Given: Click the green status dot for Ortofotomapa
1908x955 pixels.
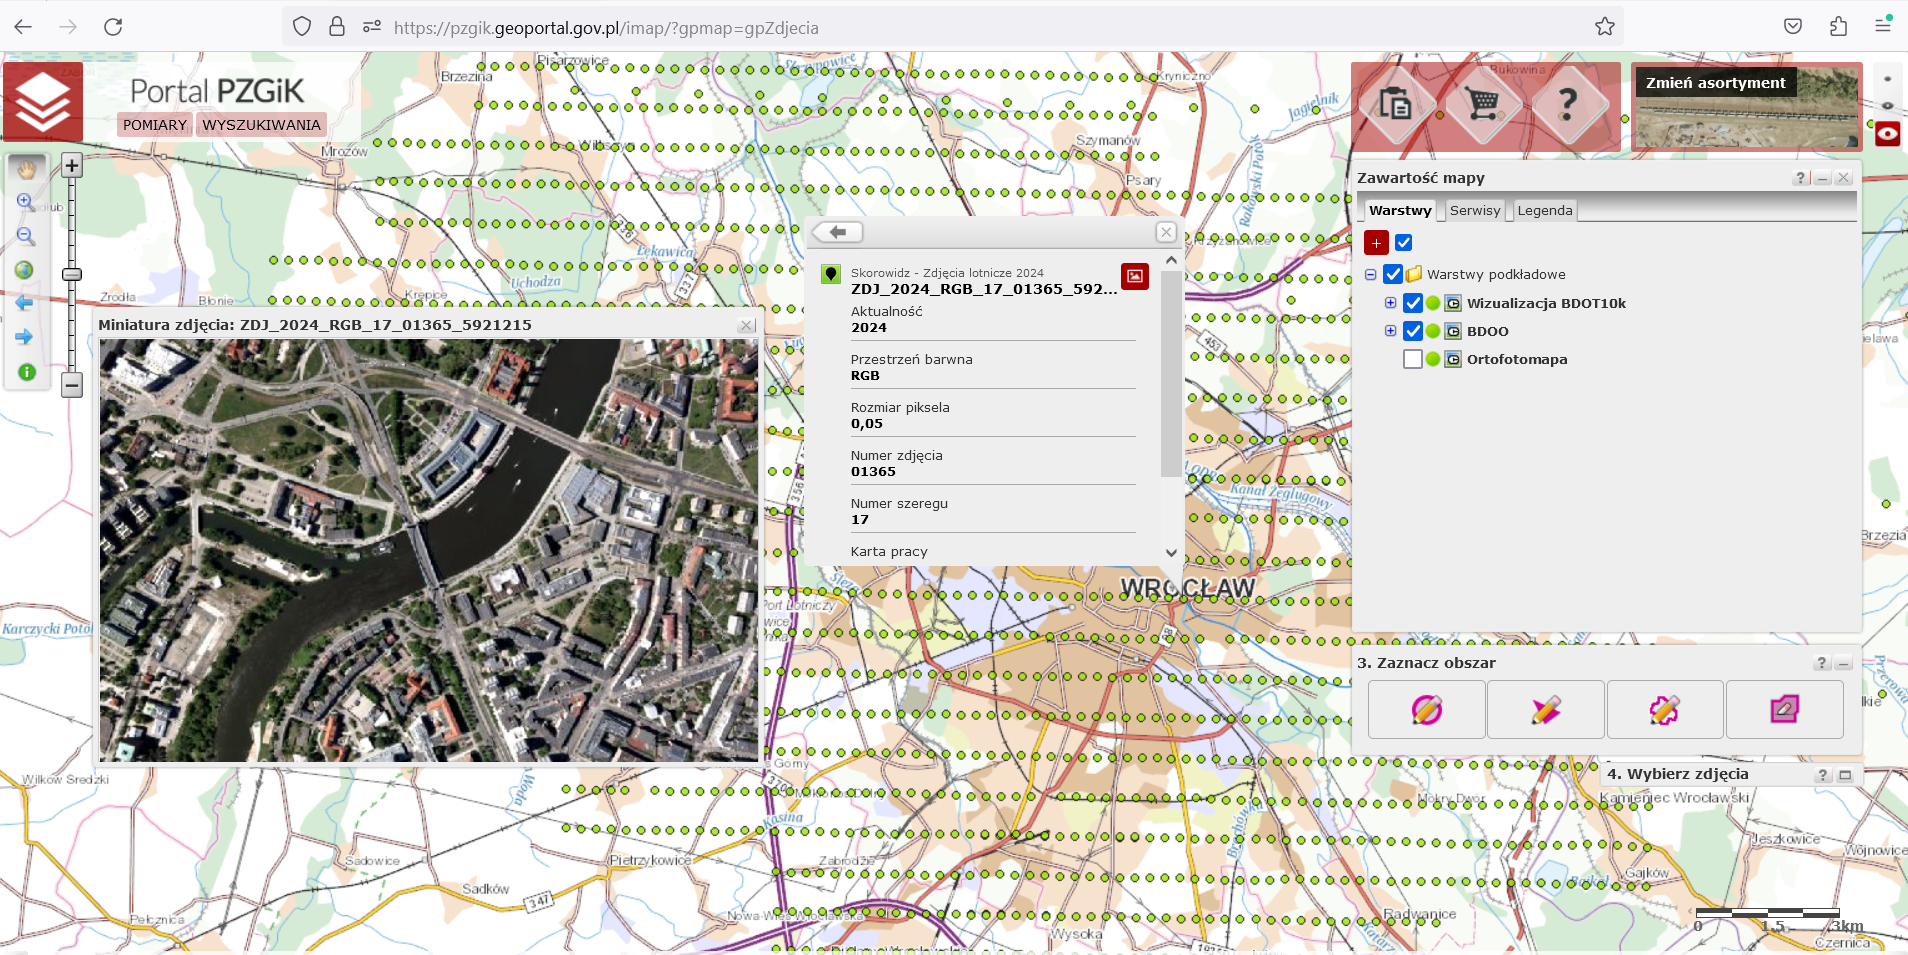Looking at the screenshot, I should coord(1433,359).
